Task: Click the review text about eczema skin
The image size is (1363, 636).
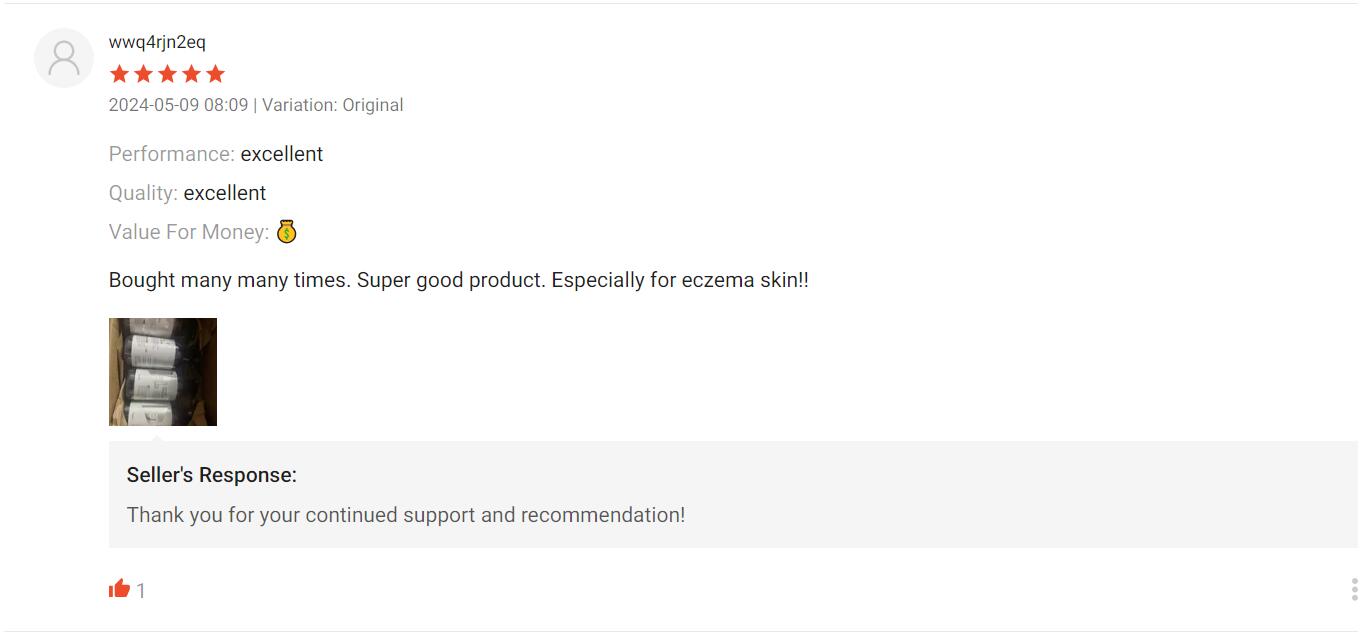Action: (x=458, y=280)
